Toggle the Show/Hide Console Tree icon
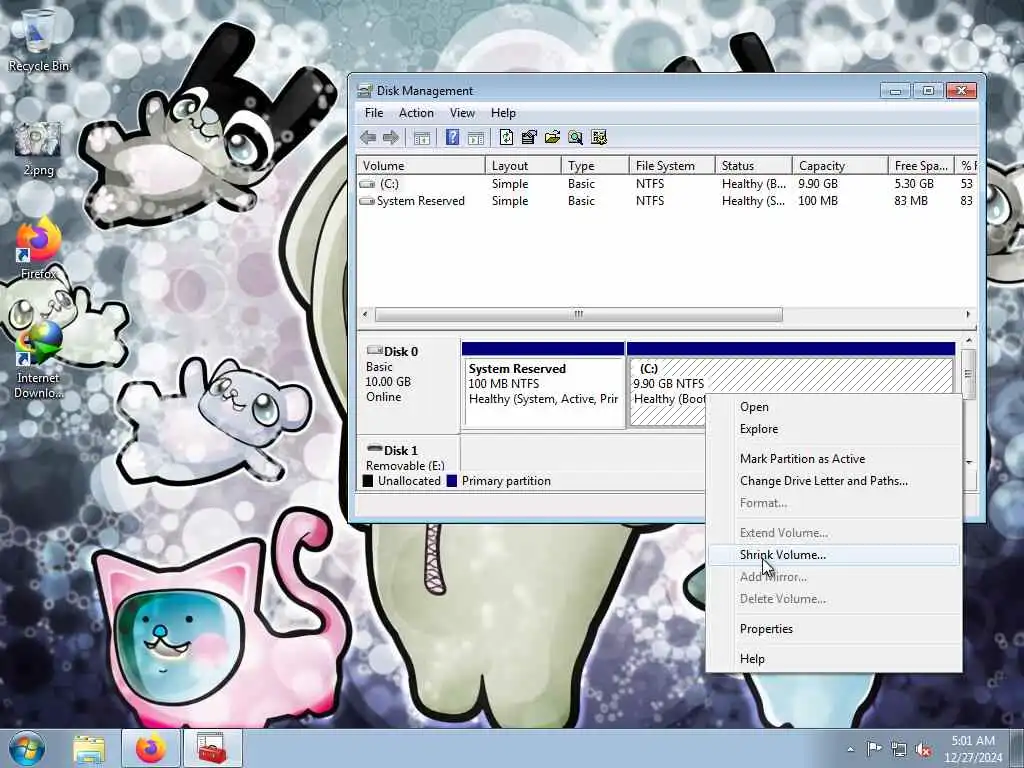1024x768 pixels. pos(422,137)
